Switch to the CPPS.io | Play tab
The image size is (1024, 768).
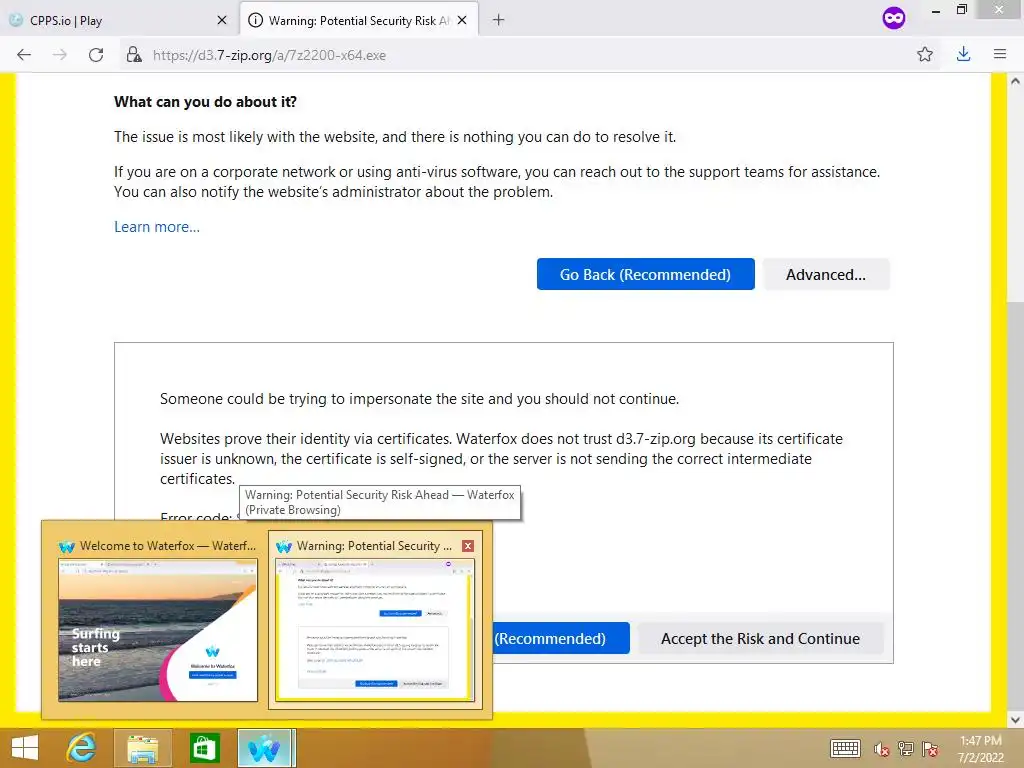(x=120, y=20)
